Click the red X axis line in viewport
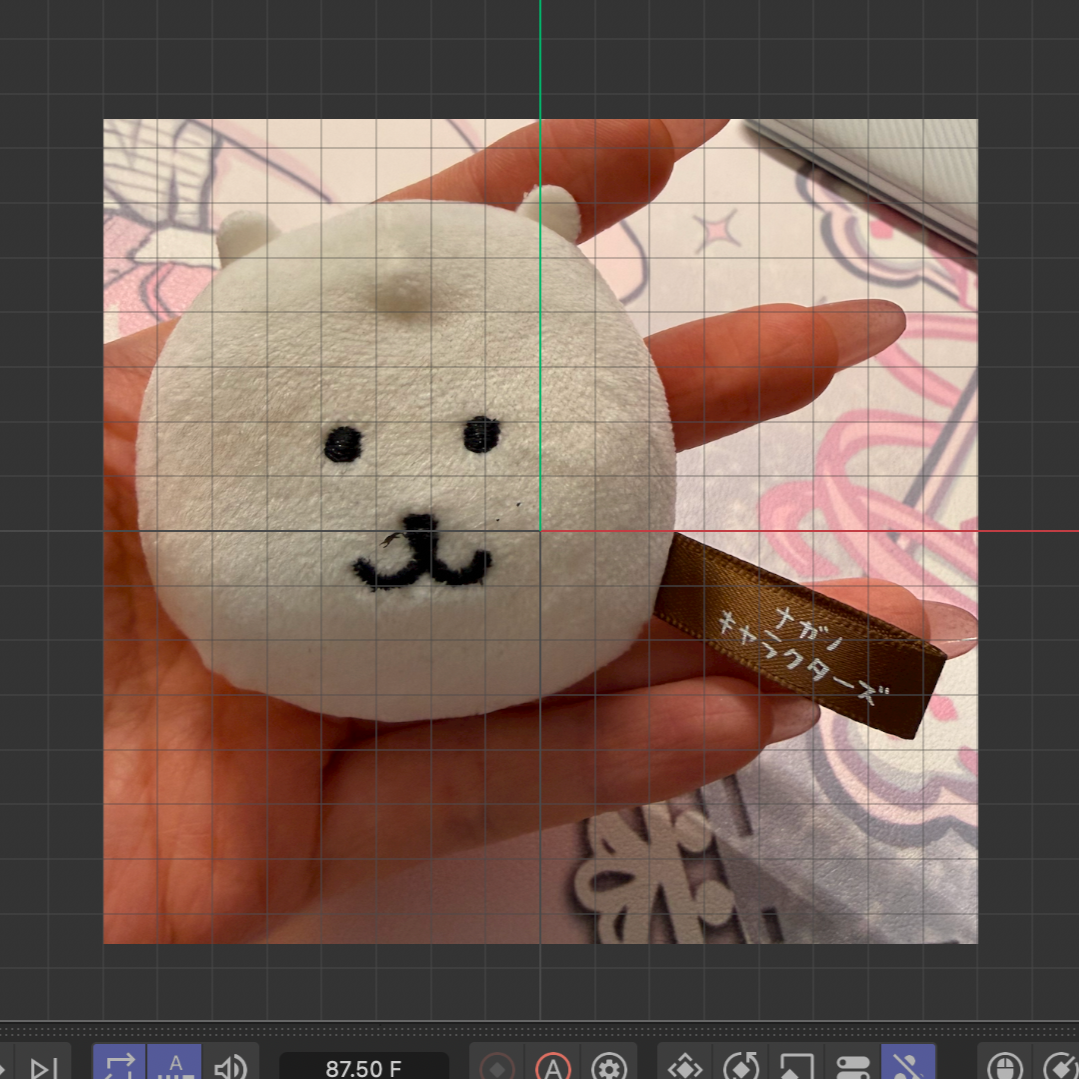 click(x=810, y=531)
